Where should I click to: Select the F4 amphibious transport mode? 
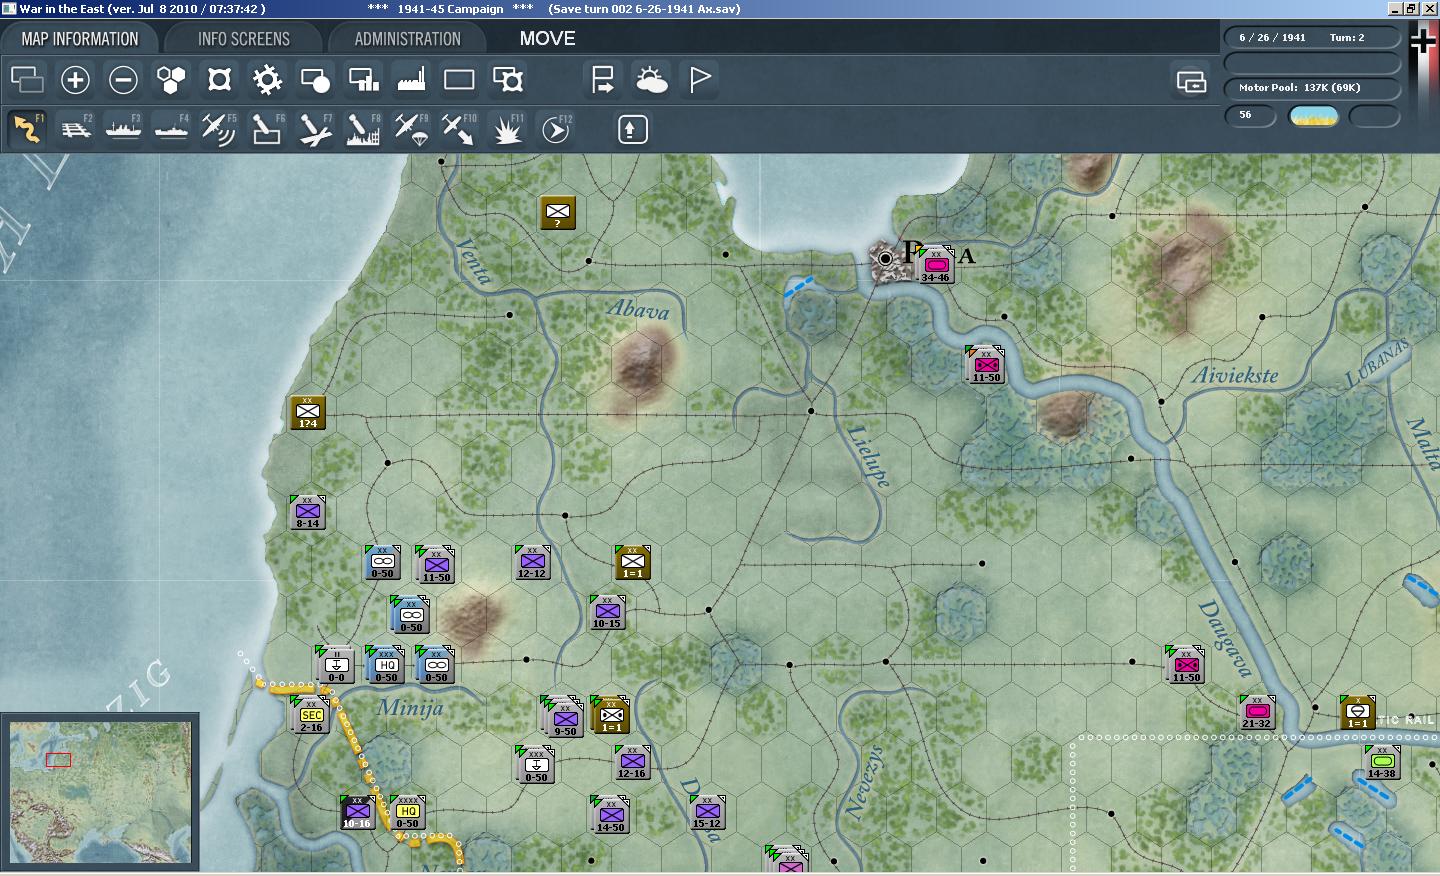click(x=172, y=129)
